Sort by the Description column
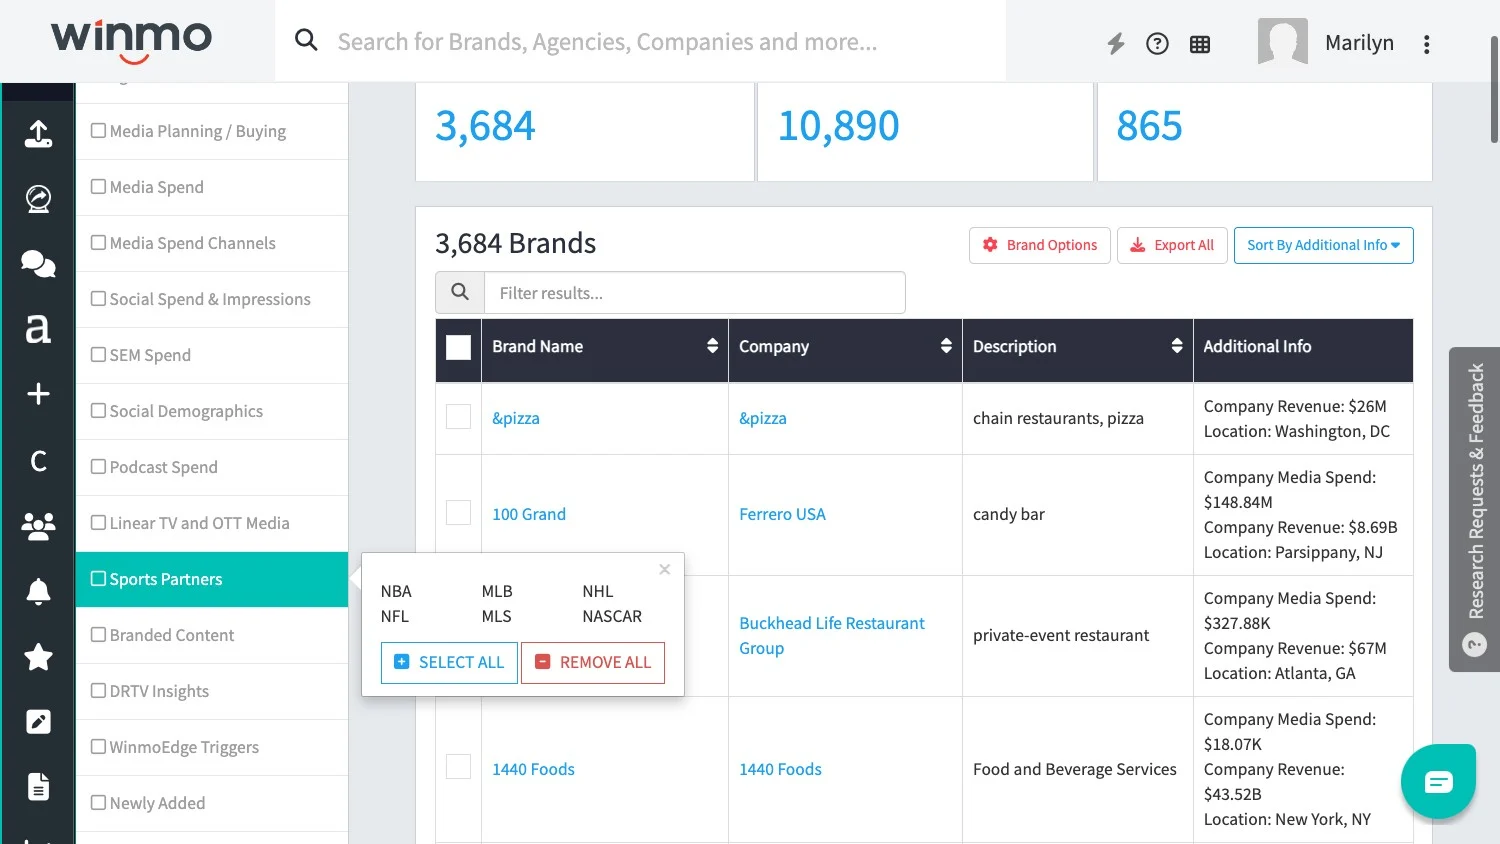 pos(1177,346)
